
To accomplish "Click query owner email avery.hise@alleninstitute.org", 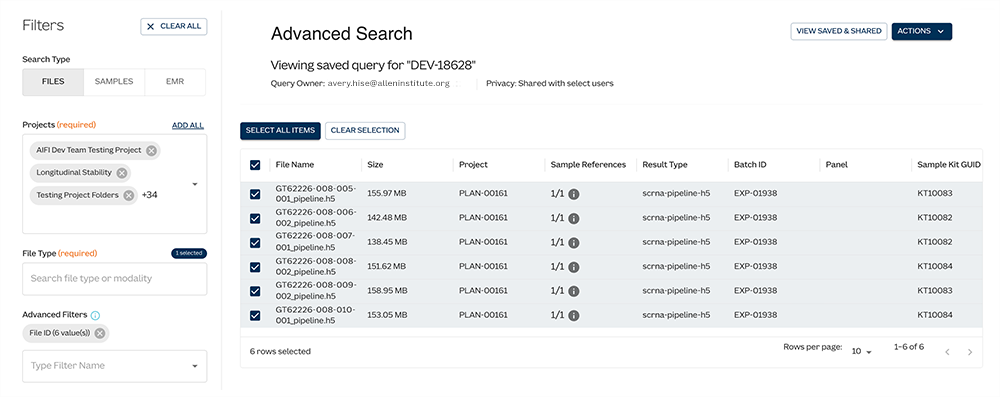I will pyautogui.click(x=388, y=84).
